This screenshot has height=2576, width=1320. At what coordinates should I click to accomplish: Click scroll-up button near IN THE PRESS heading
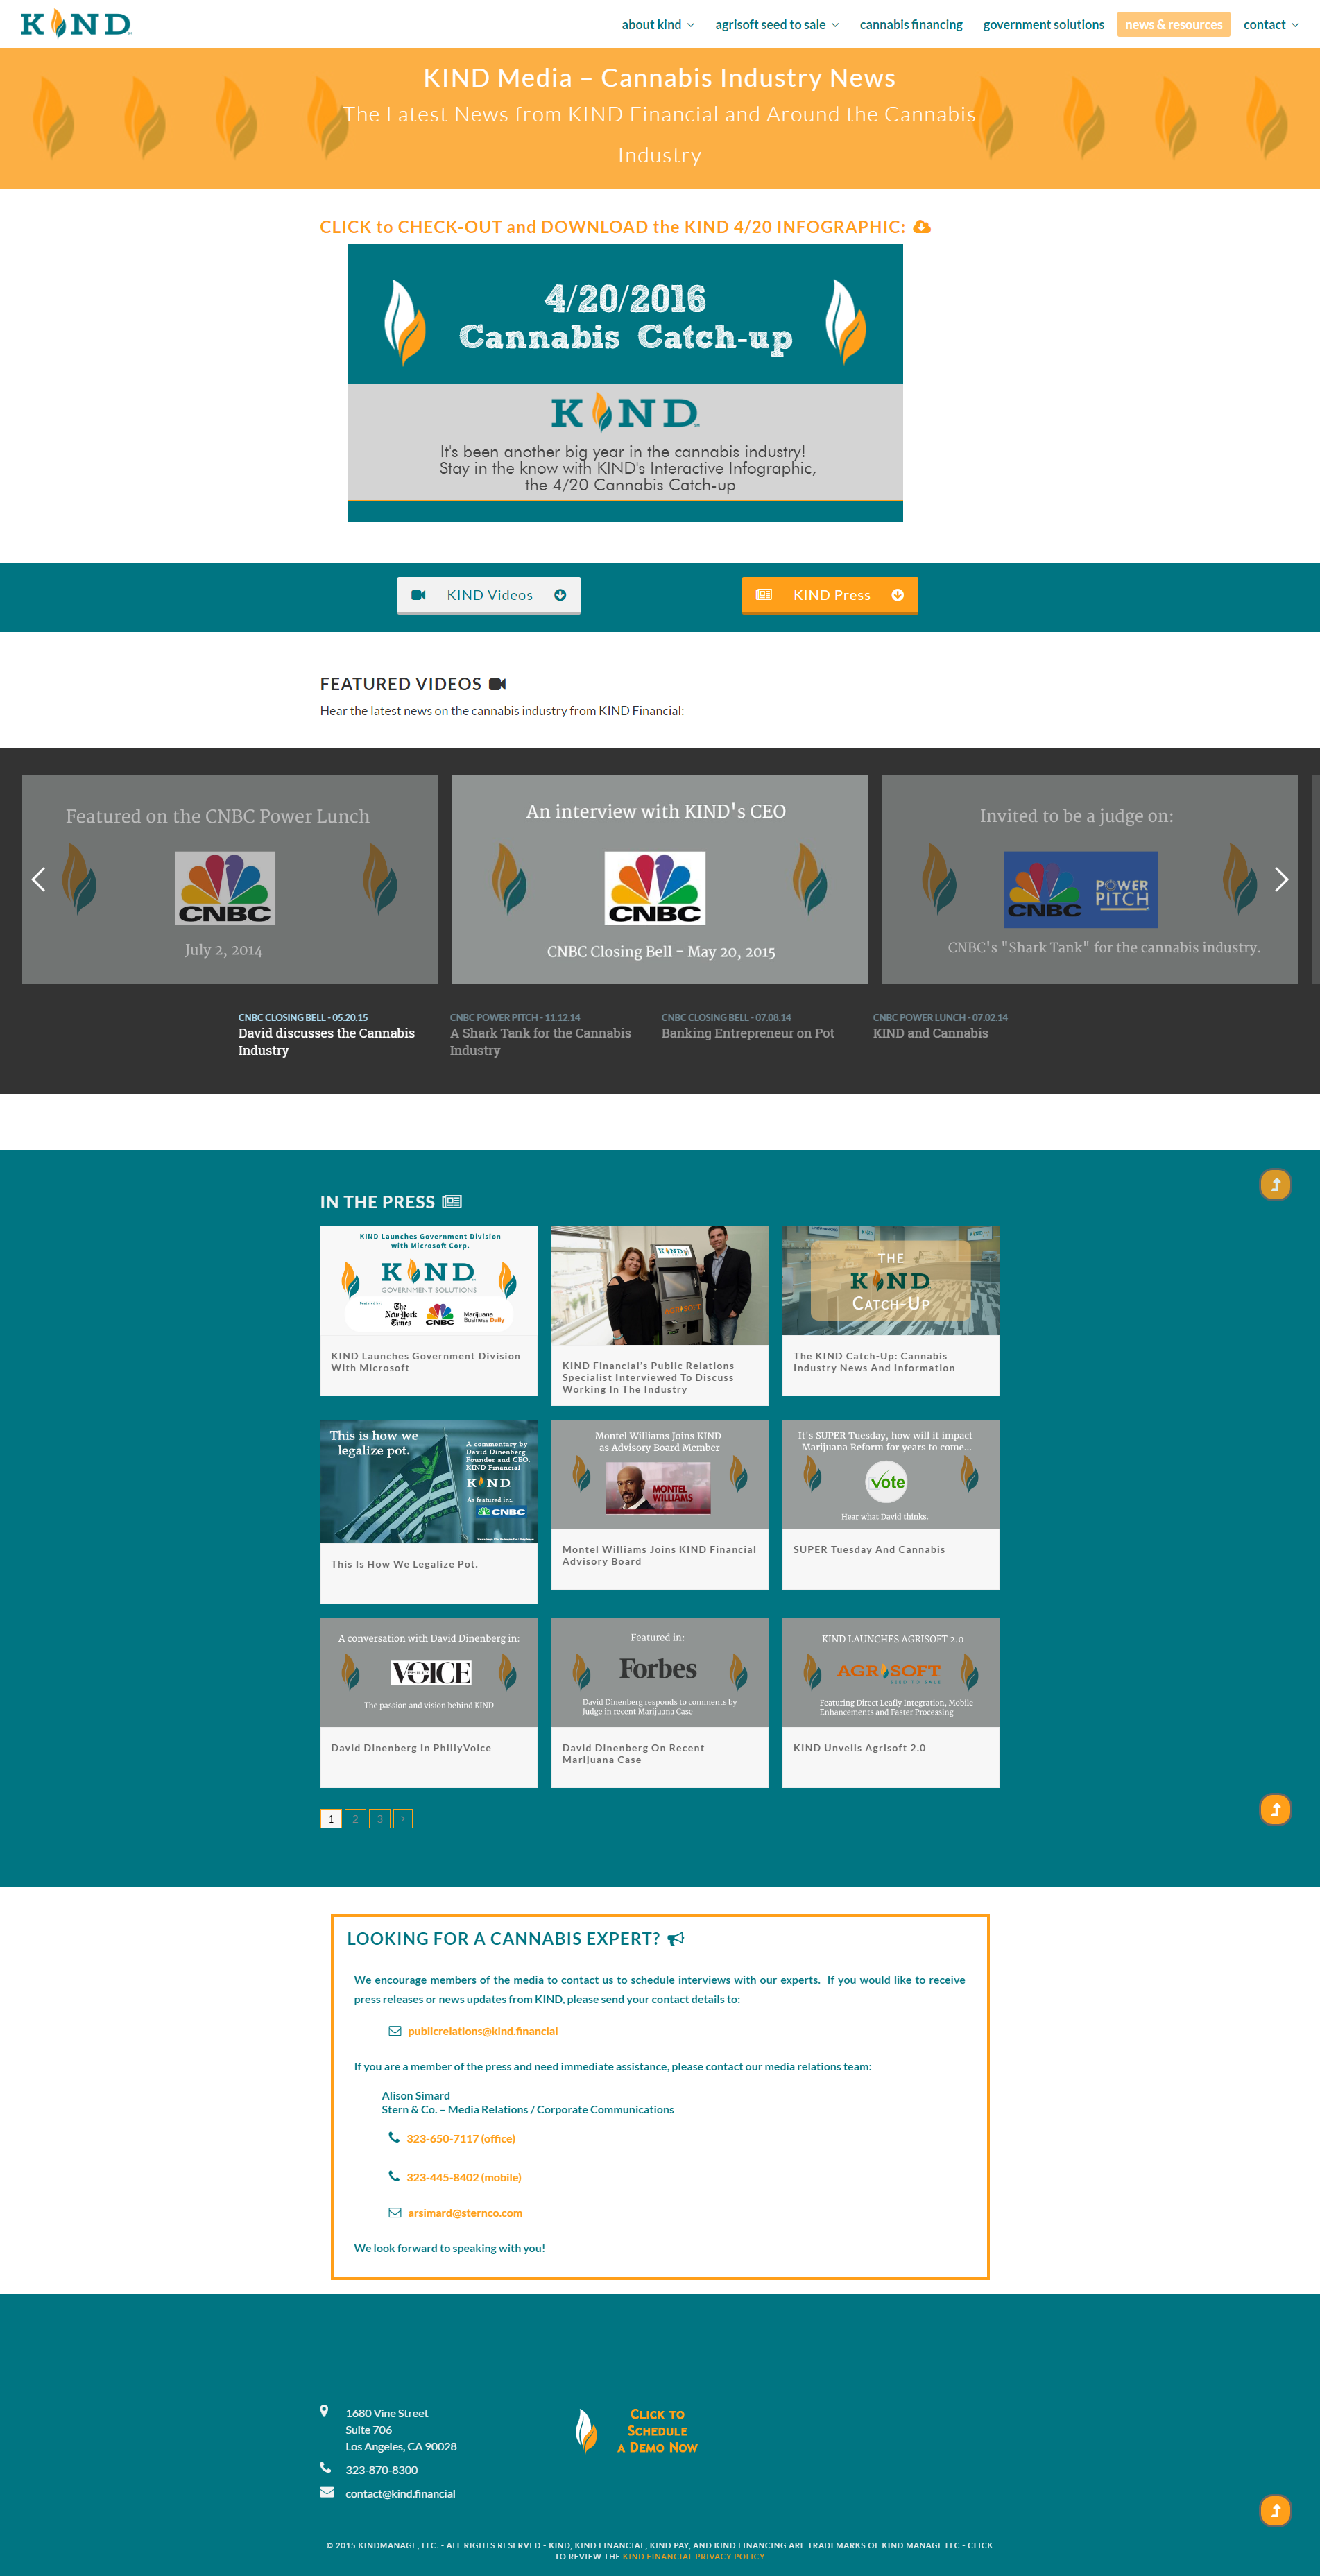pyautogui.click(x=1275, y=1185)
